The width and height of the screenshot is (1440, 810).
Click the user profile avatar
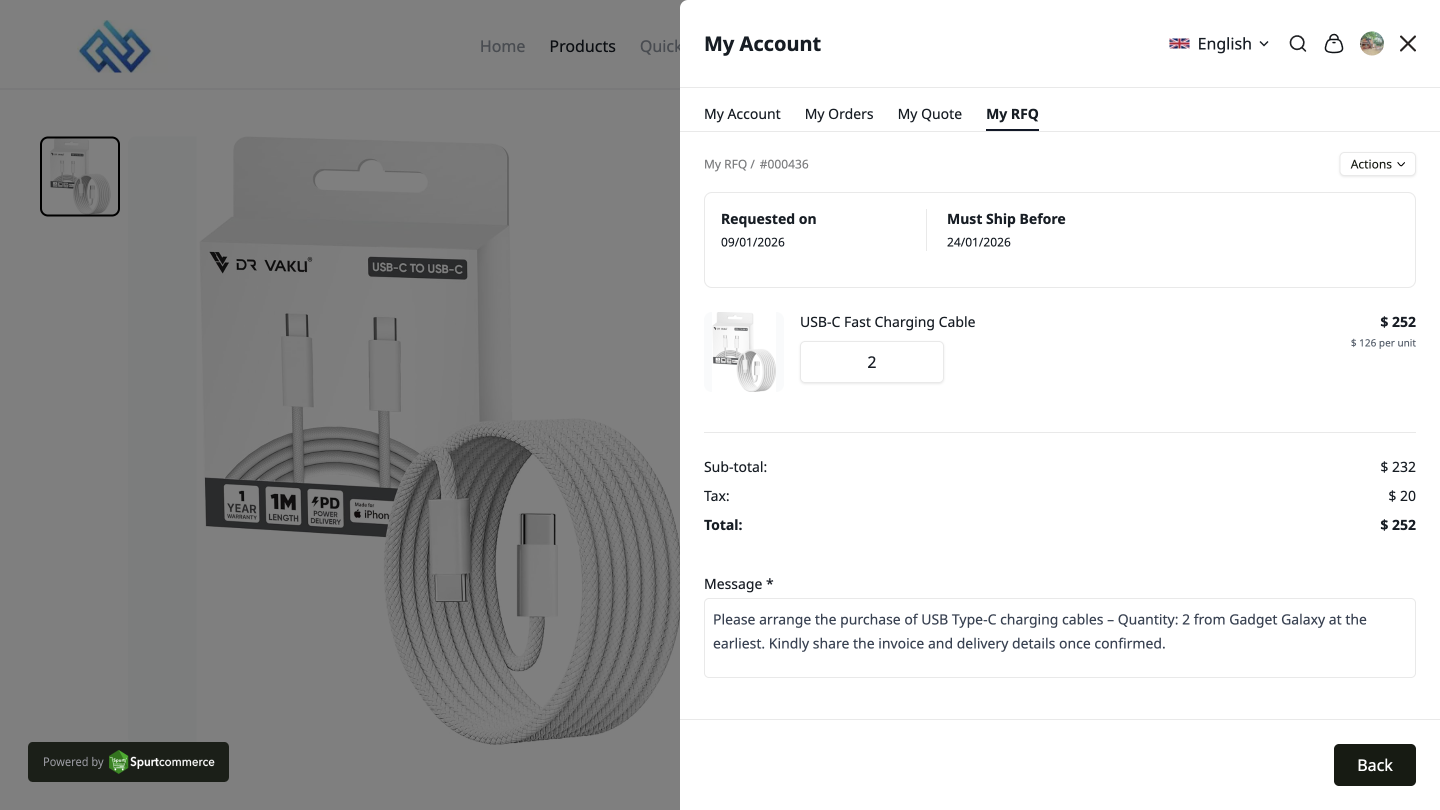(x=1372, y=44)
